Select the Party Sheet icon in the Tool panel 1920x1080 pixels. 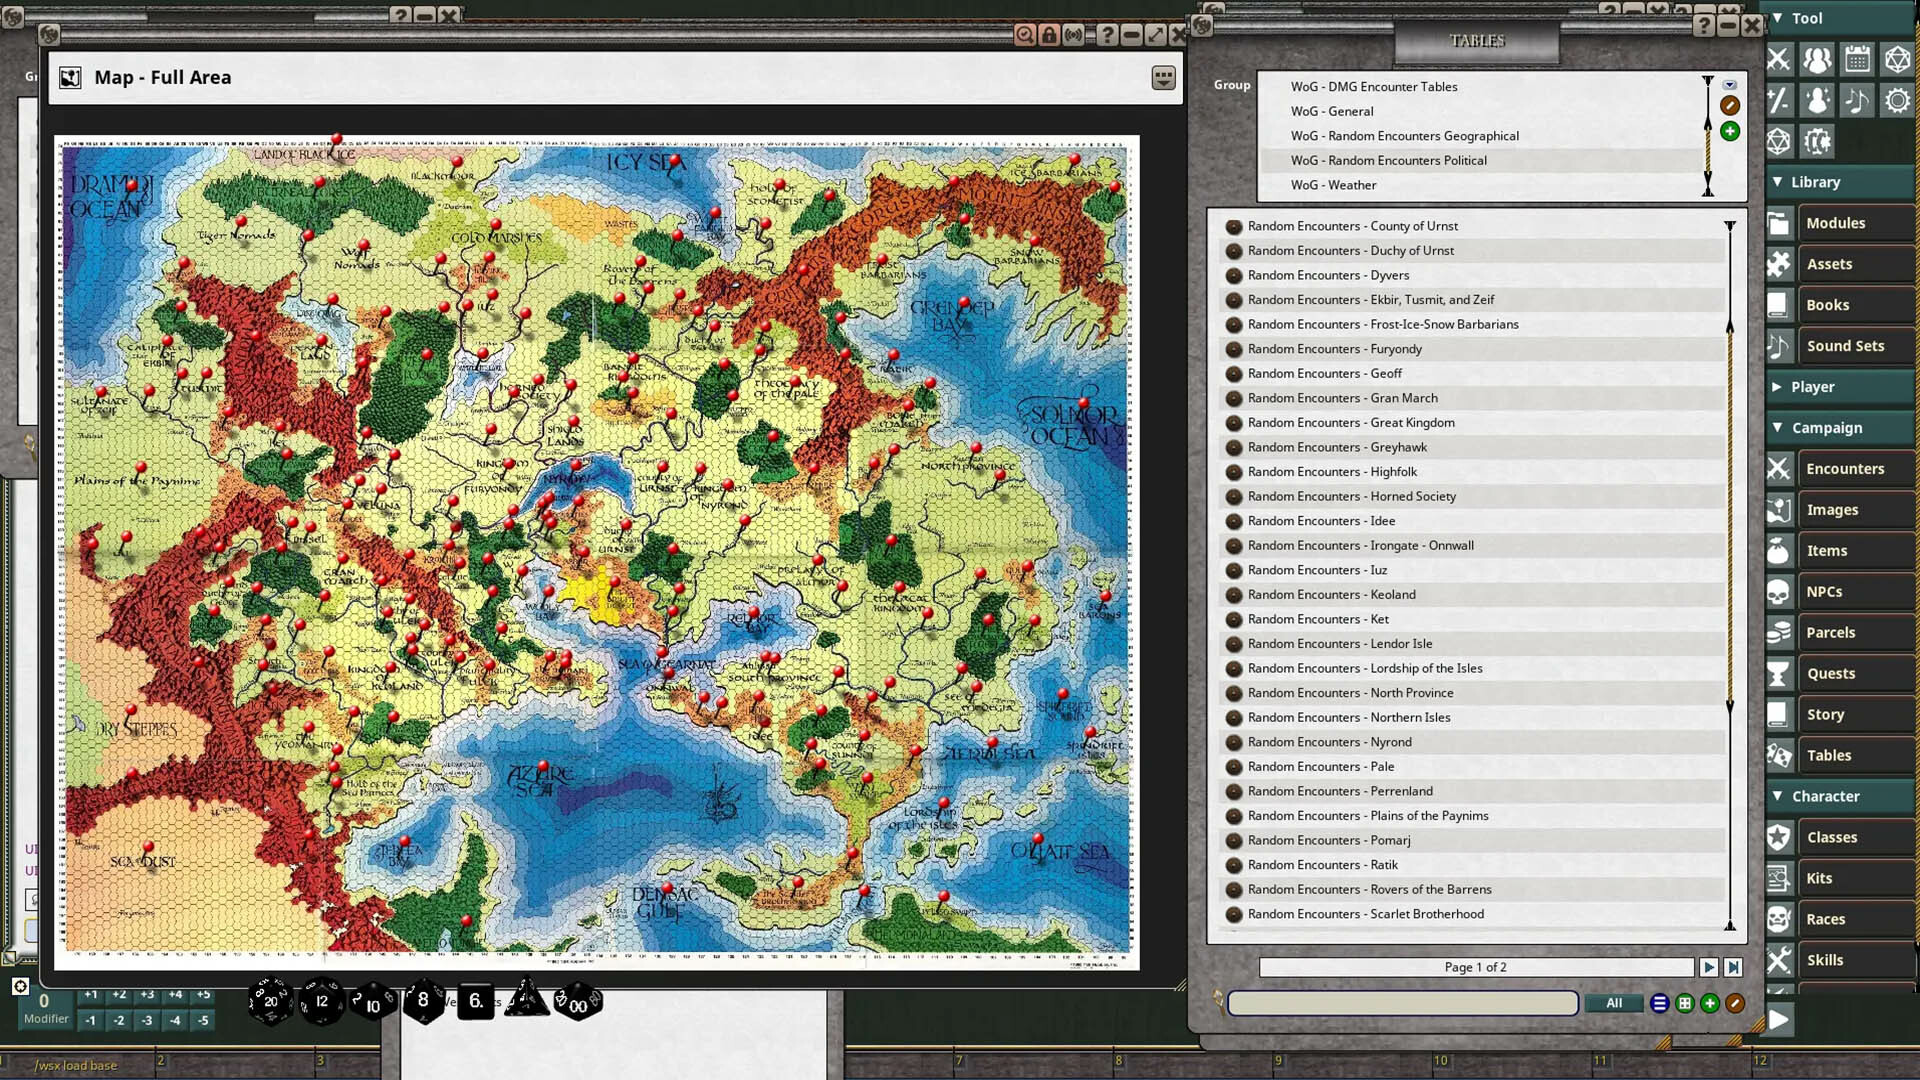(1817, 60)
